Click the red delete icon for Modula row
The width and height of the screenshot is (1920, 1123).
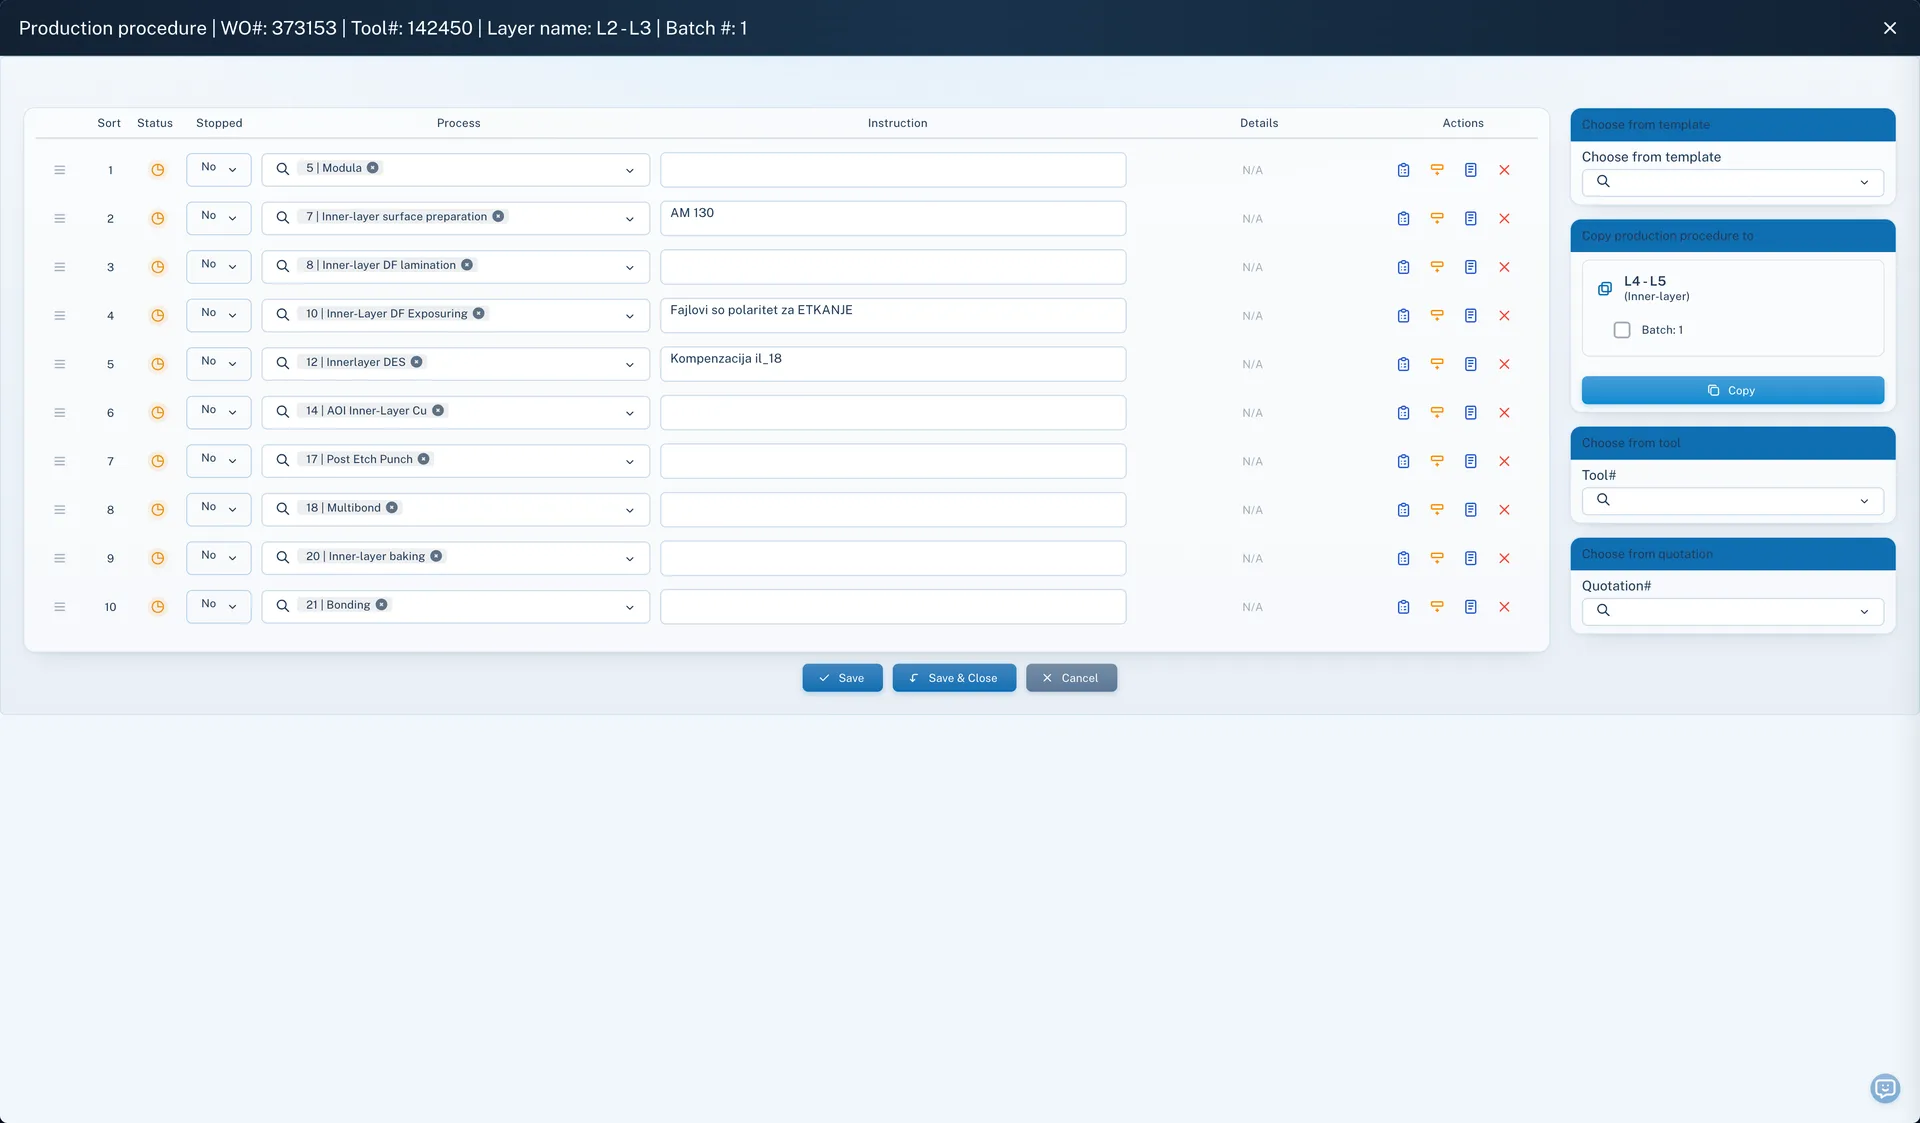coord(1504,170)
